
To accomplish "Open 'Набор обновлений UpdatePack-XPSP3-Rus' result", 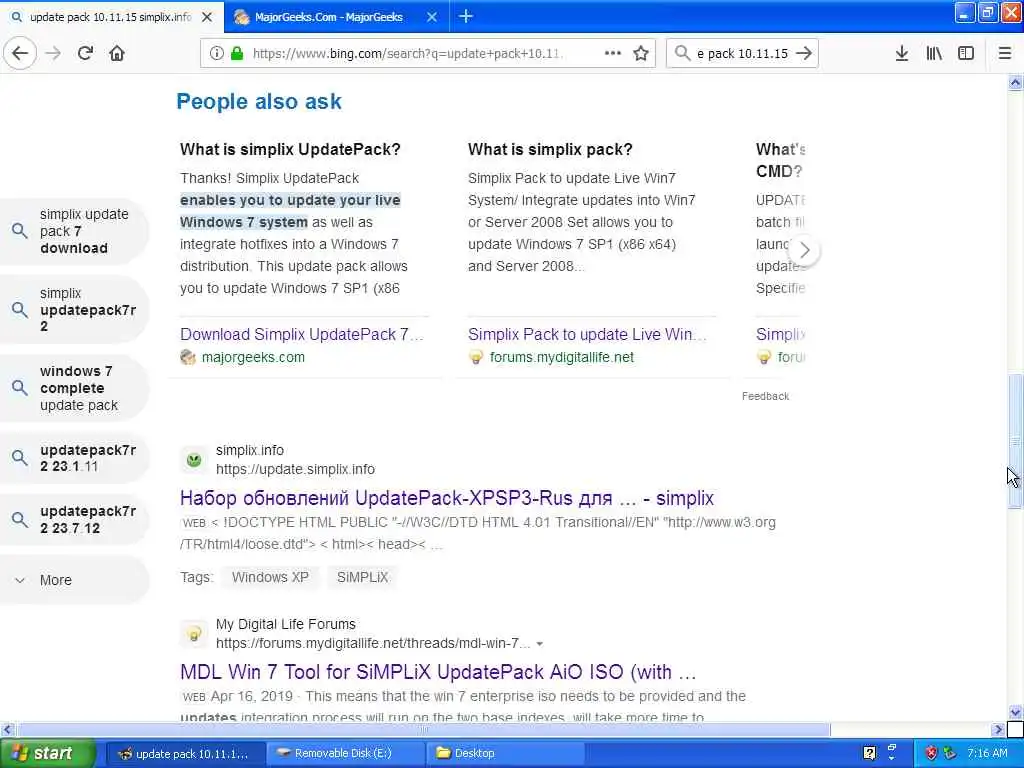I will click(x=447, y=498).
